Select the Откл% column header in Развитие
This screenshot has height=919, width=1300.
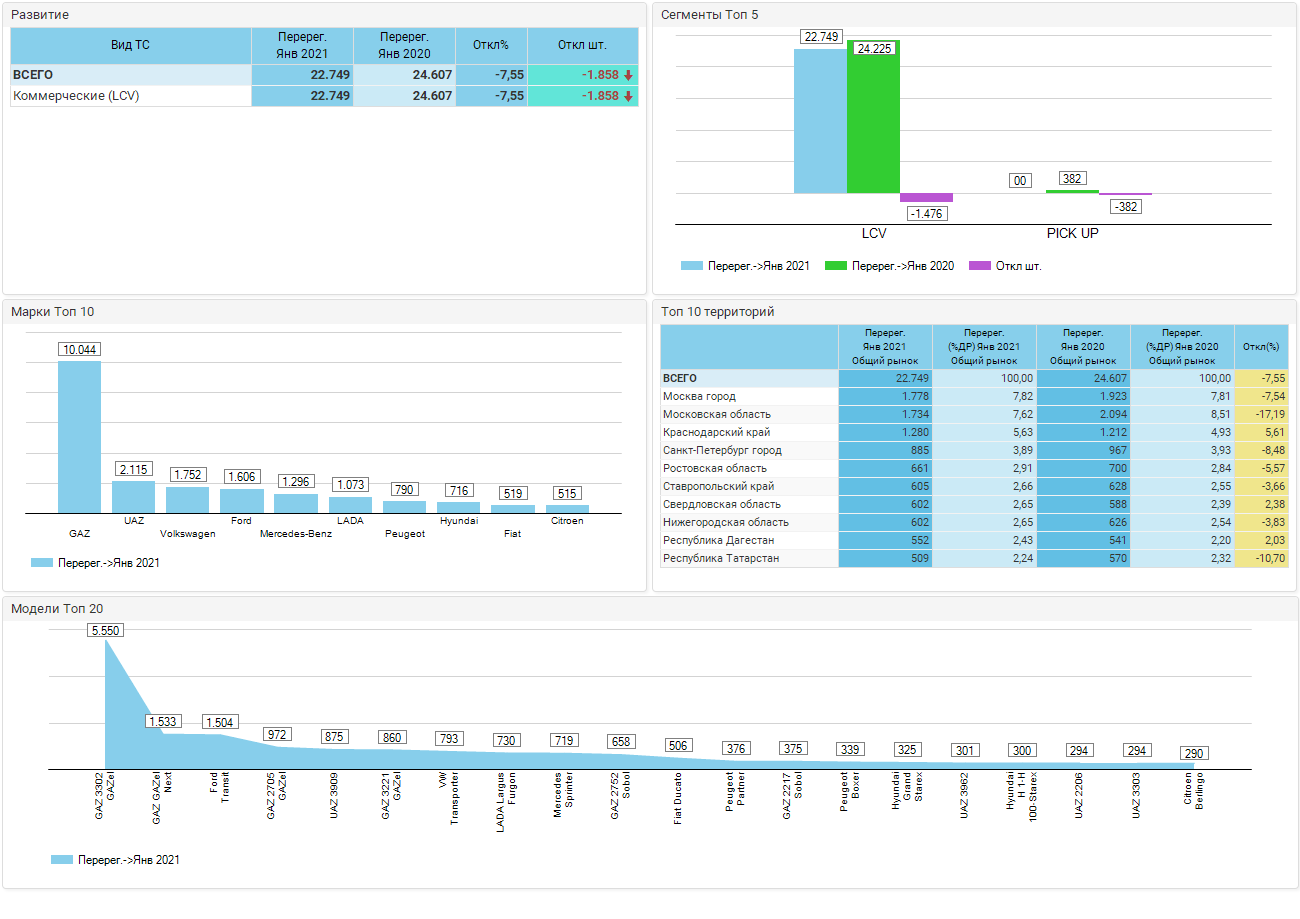(x=490, y=45)
